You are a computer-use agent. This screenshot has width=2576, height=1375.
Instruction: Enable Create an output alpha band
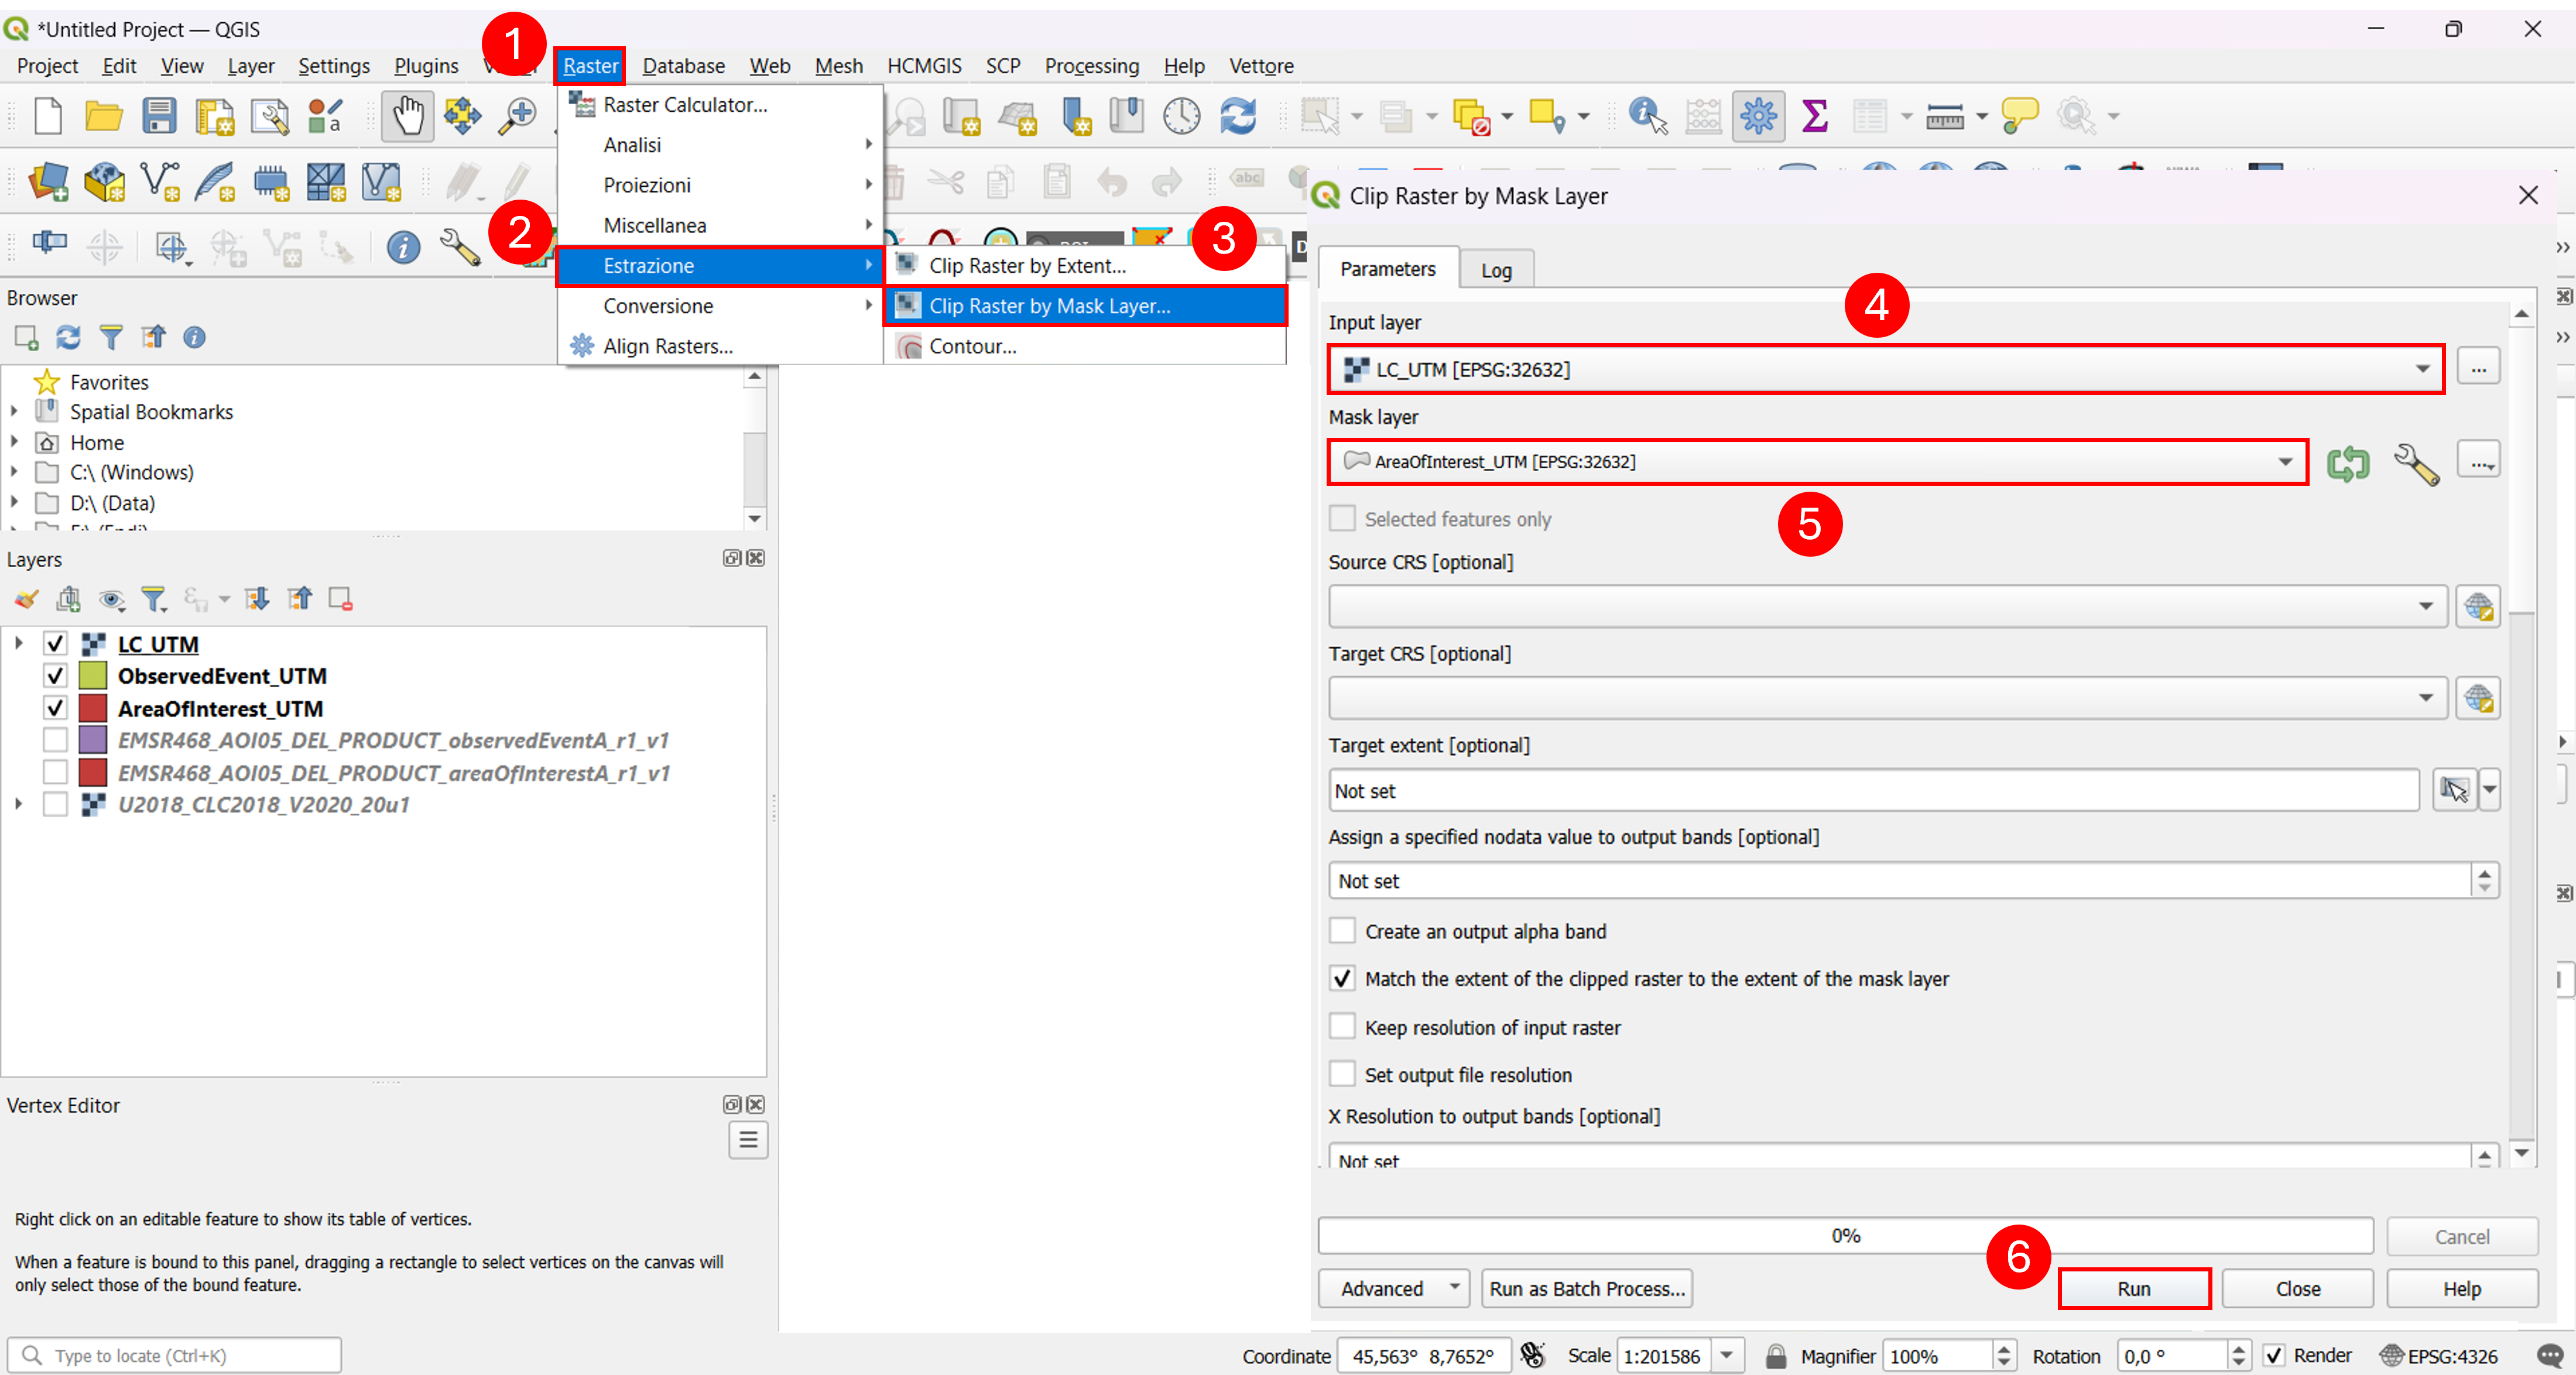pos(1342,931)
